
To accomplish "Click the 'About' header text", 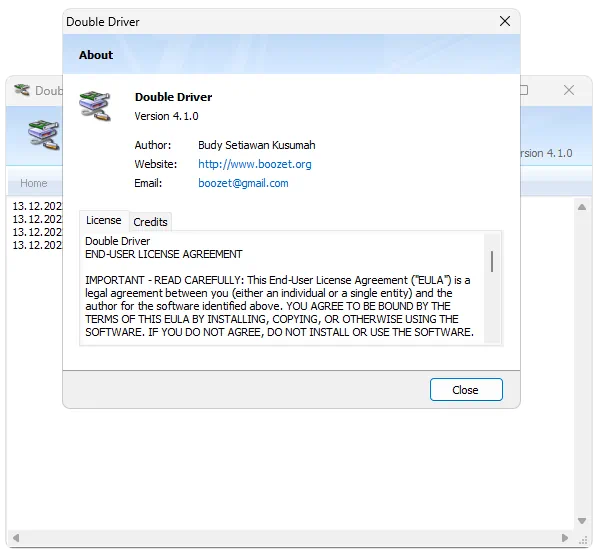I will coord(96,55).
